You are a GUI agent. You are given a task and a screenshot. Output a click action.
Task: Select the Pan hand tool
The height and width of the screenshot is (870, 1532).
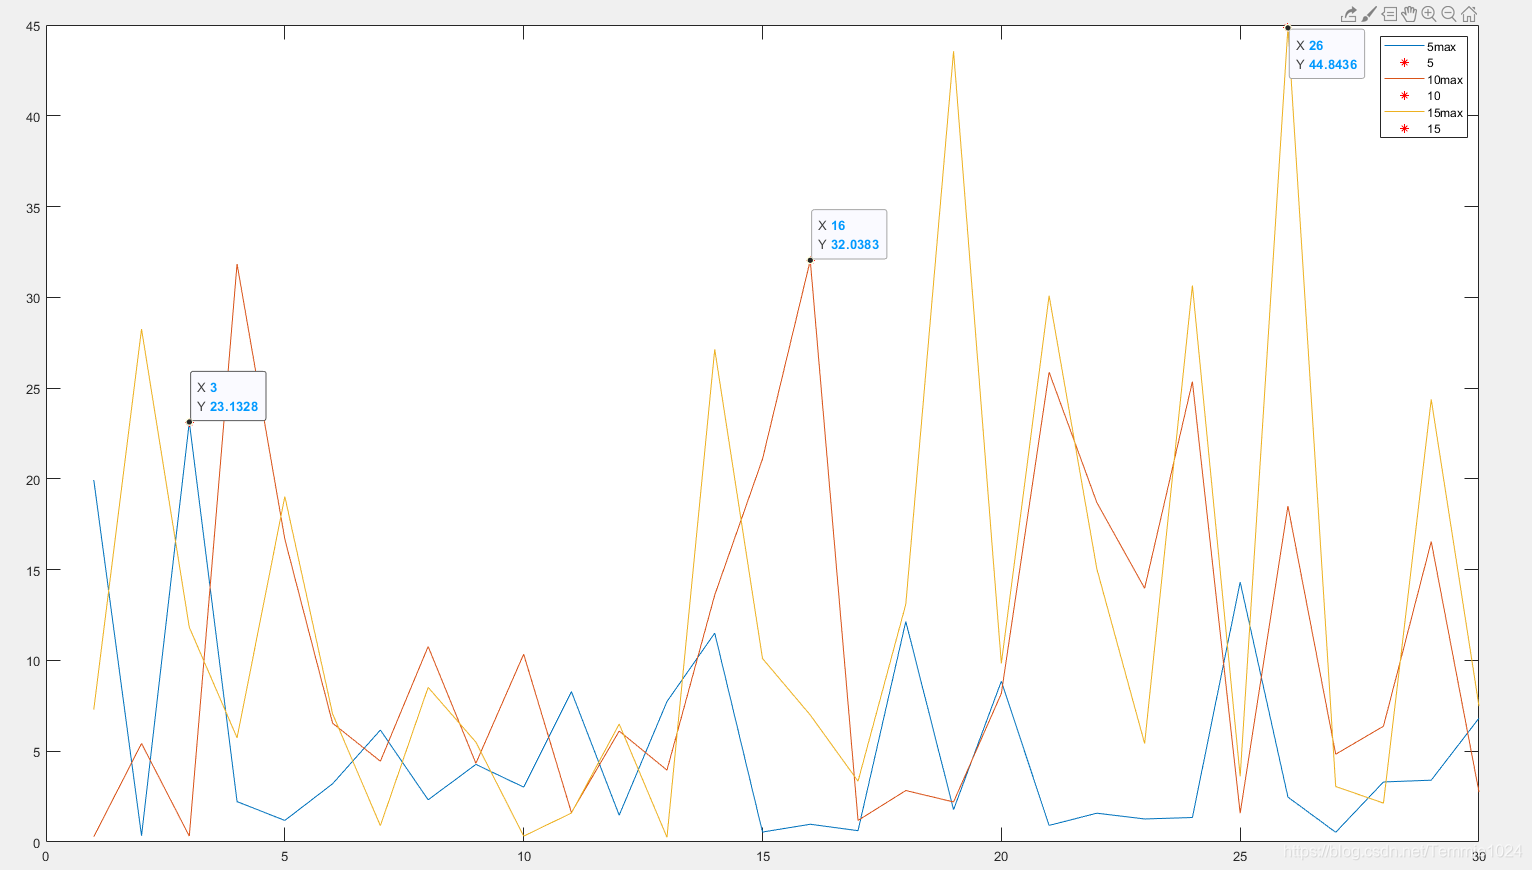click(x=1409, y=14)
